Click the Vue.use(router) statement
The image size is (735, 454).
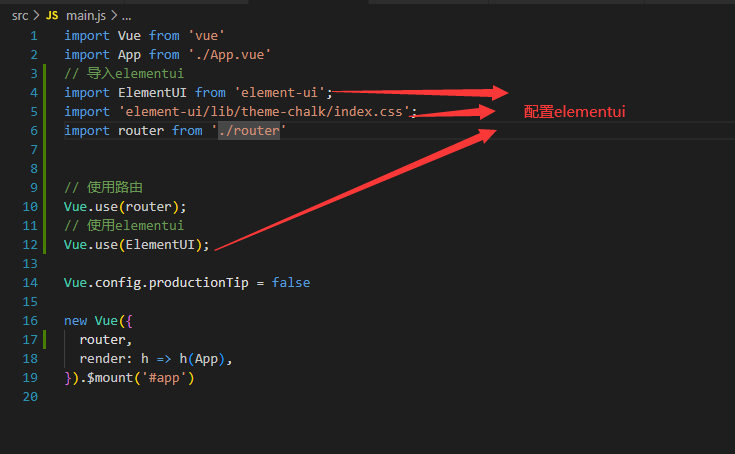click(x=124, y=207)
